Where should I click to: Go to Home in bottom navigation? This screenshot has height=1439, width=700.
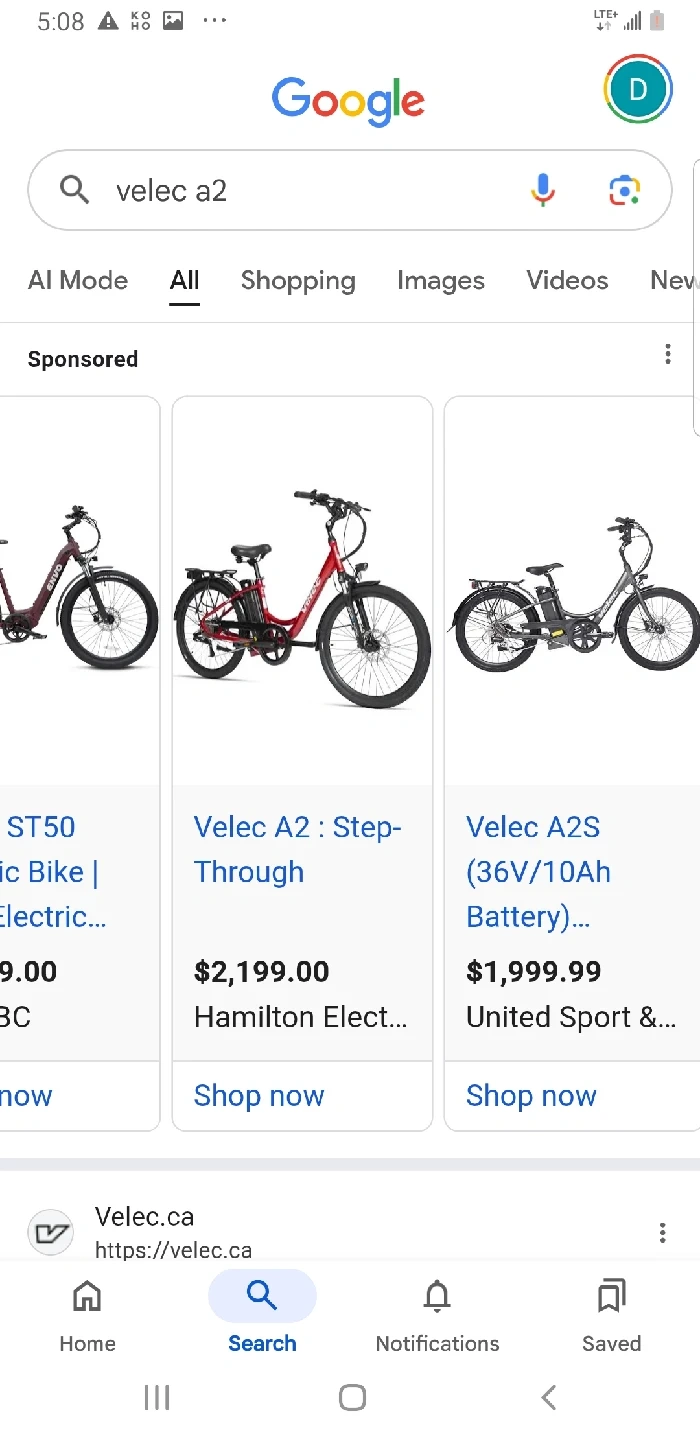[87, 1315]
